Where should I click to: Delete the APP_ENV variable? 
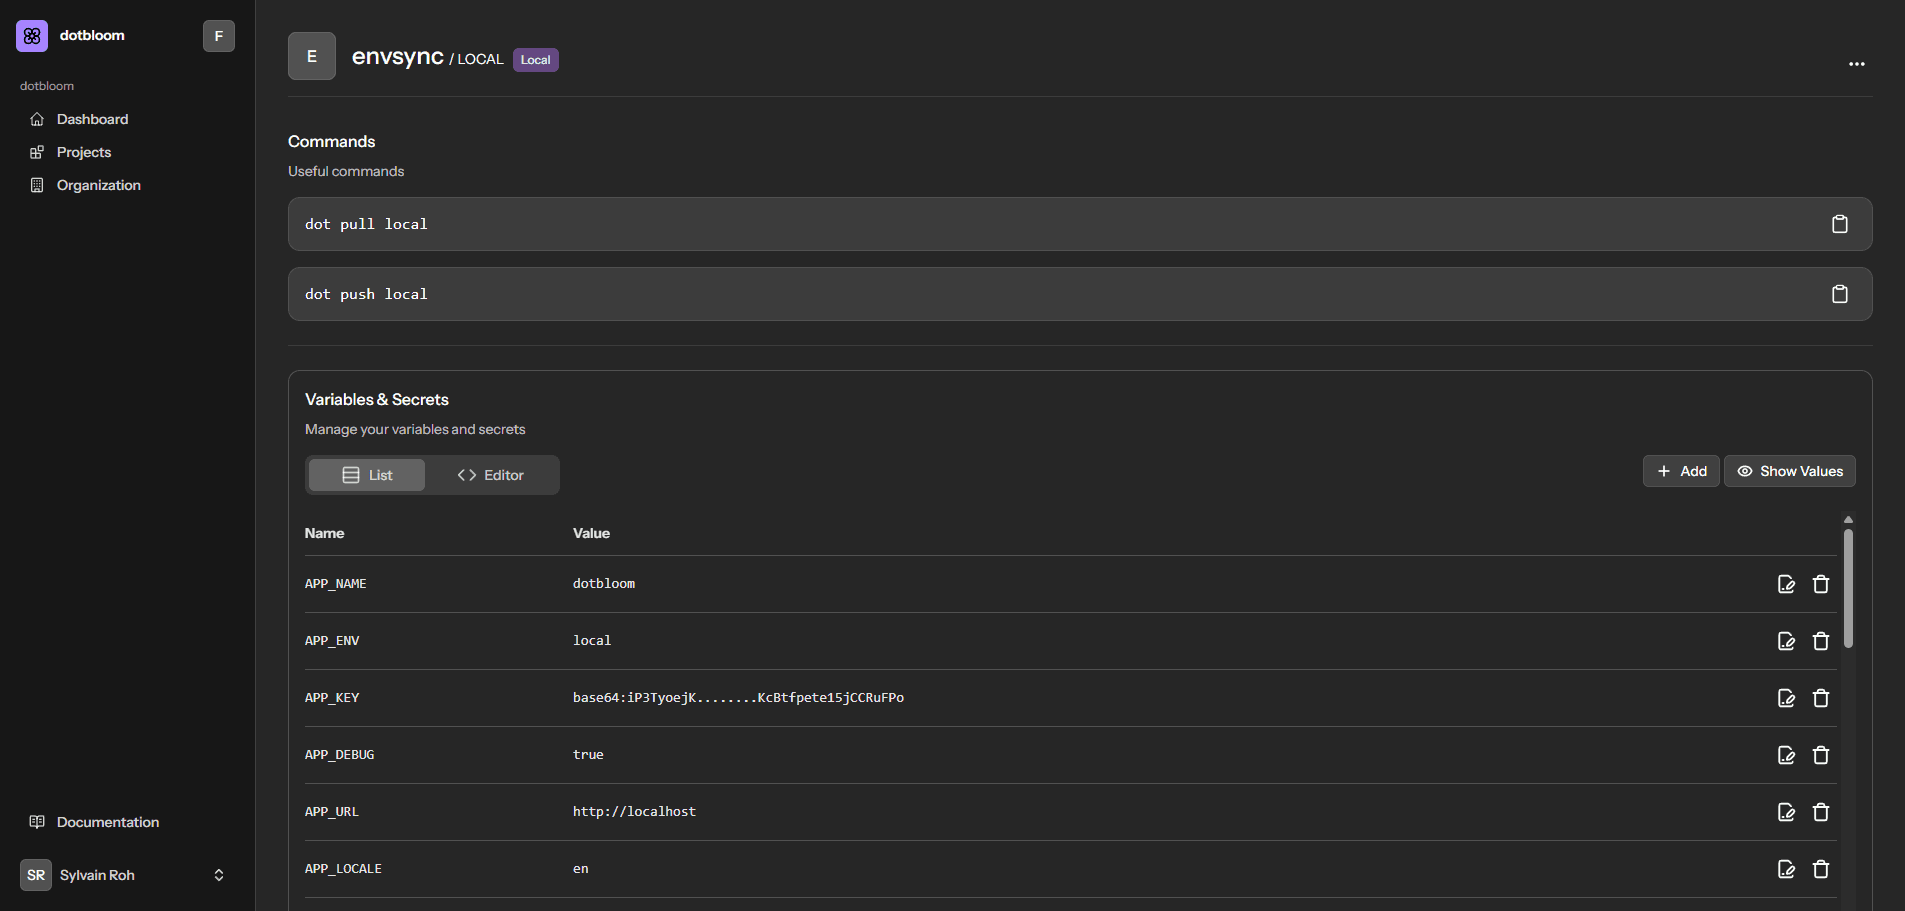point(1821,641)
